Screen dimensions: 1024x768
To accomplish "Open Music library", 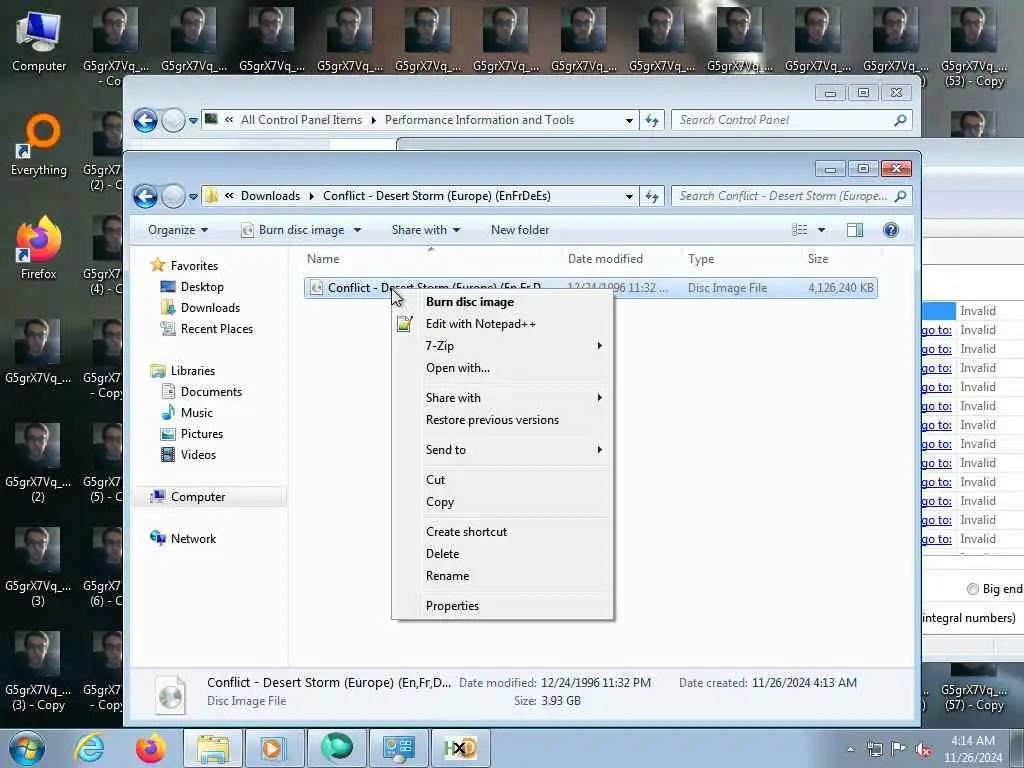I will pos(197,413).
